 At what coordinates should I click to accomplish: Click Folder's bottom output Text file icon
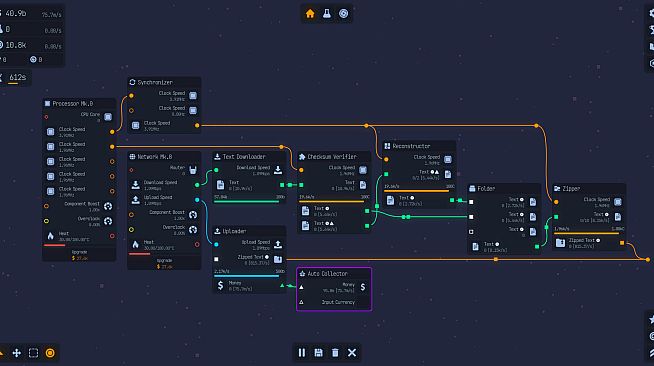coord(475,247)
